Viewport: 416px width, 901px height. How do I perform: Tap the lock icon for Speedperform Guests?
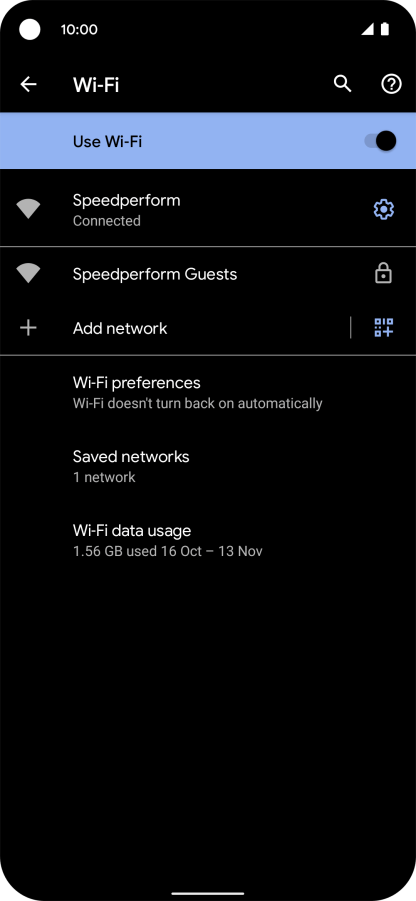(x=383, y=274)
